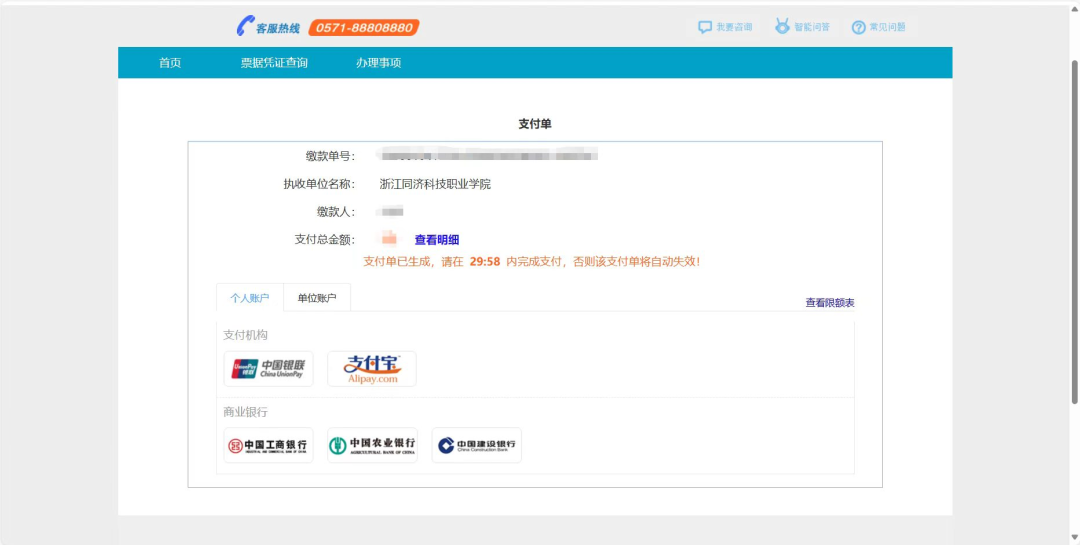Open 票据凭证查询 in the navigation bar

(274, 63)
